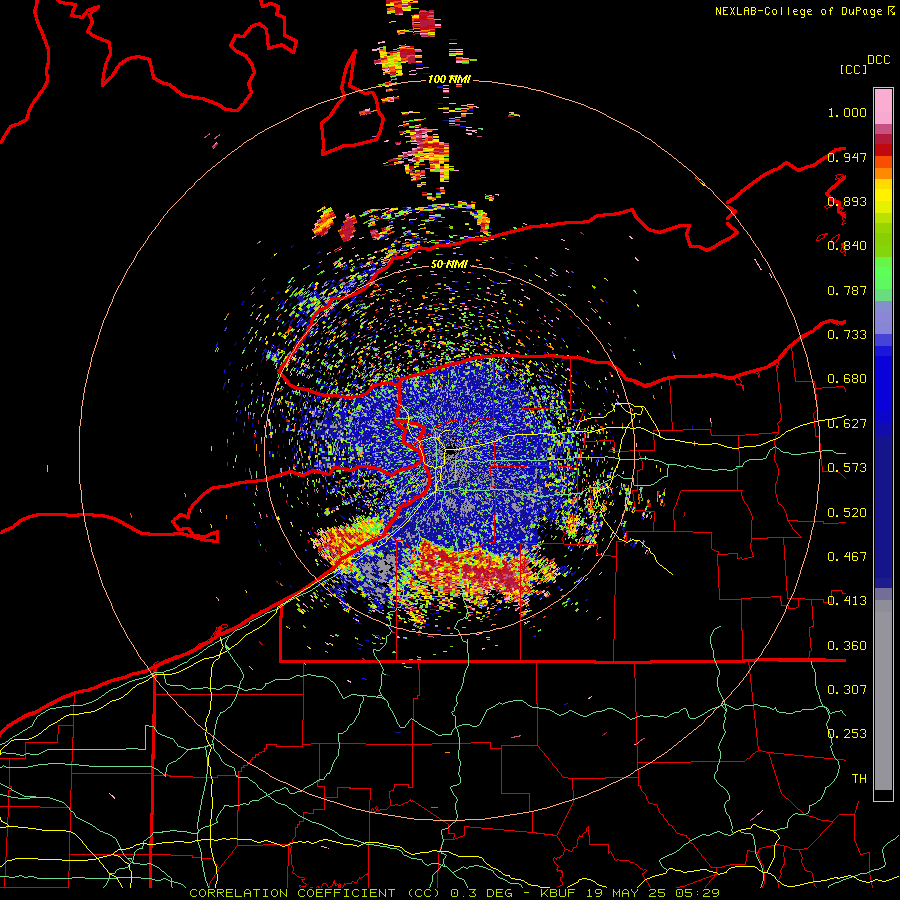Click the radar site marker at map center
Image resolution: width=900 pixels, height=900 pixels.
coord(452,451)
